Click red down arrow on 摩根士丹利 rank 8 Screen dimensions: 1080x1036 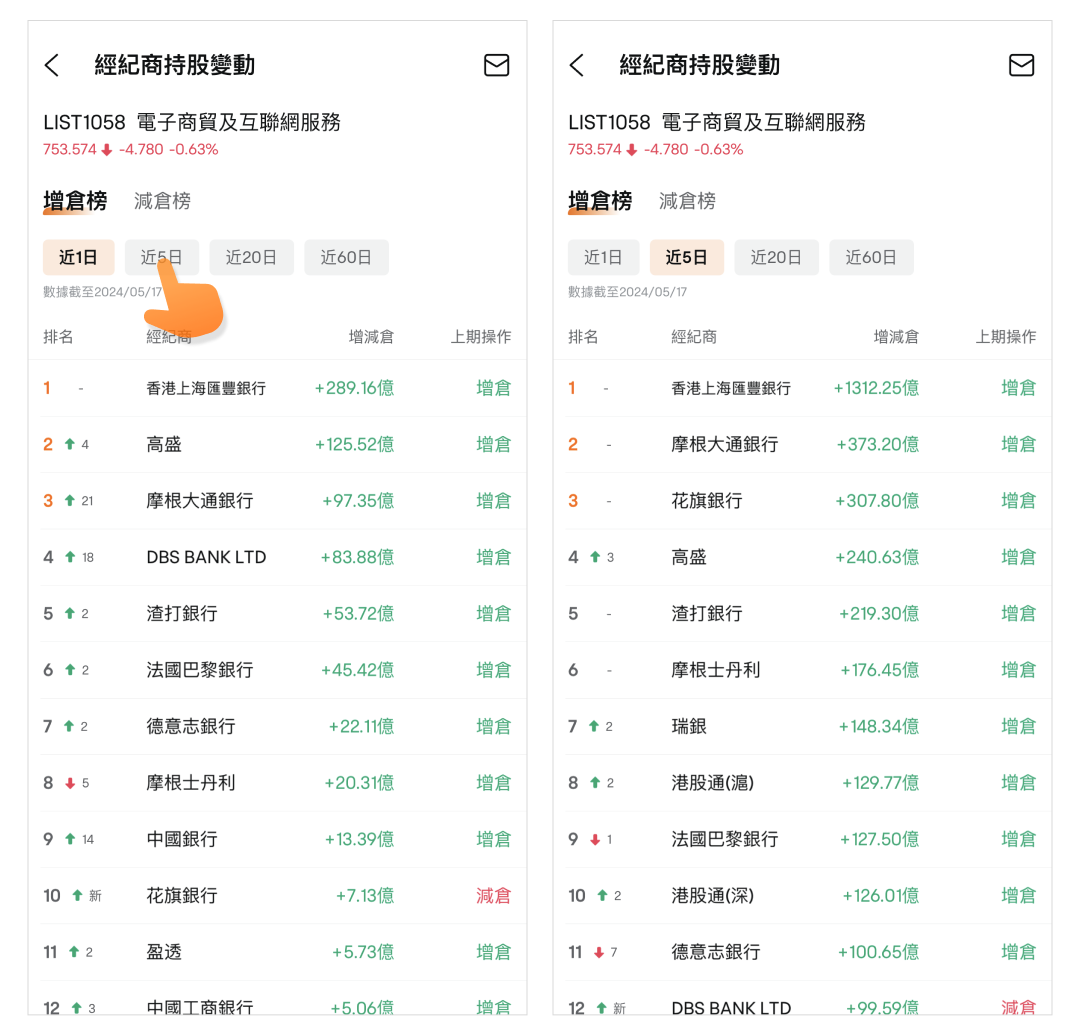point(70,783)
